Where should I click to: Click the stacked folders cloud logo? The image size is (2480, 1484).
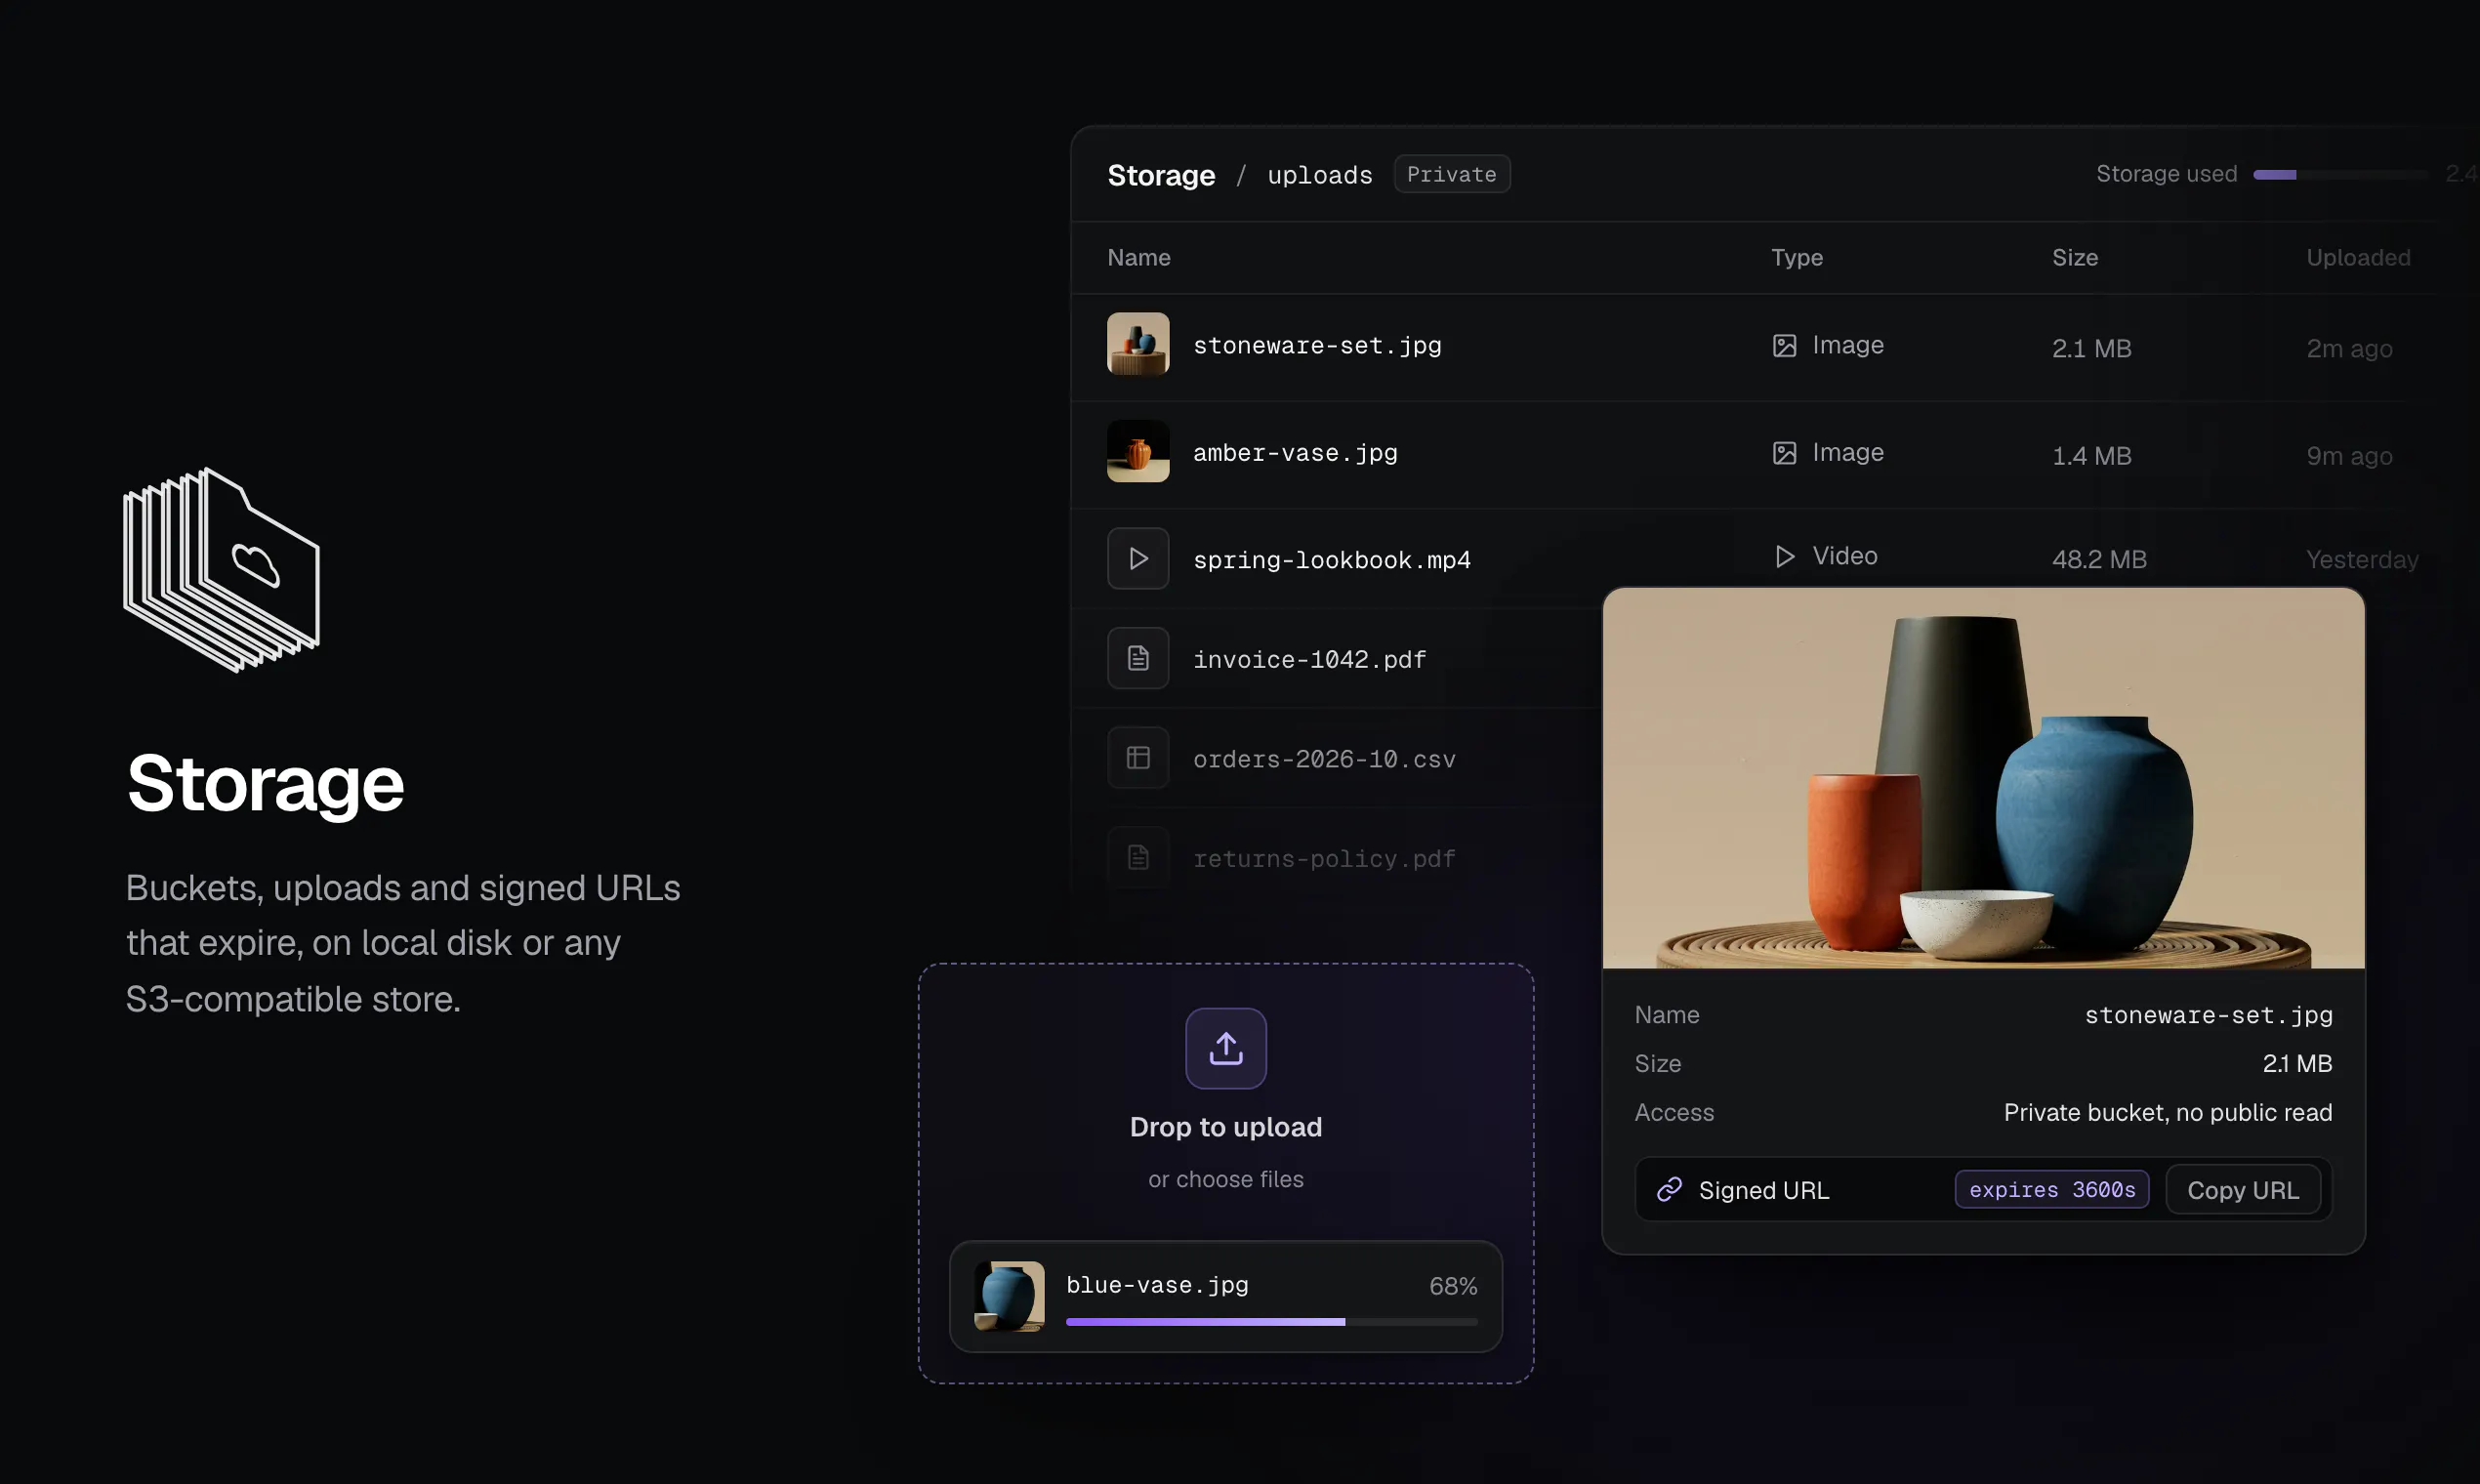tap(221, 570)
